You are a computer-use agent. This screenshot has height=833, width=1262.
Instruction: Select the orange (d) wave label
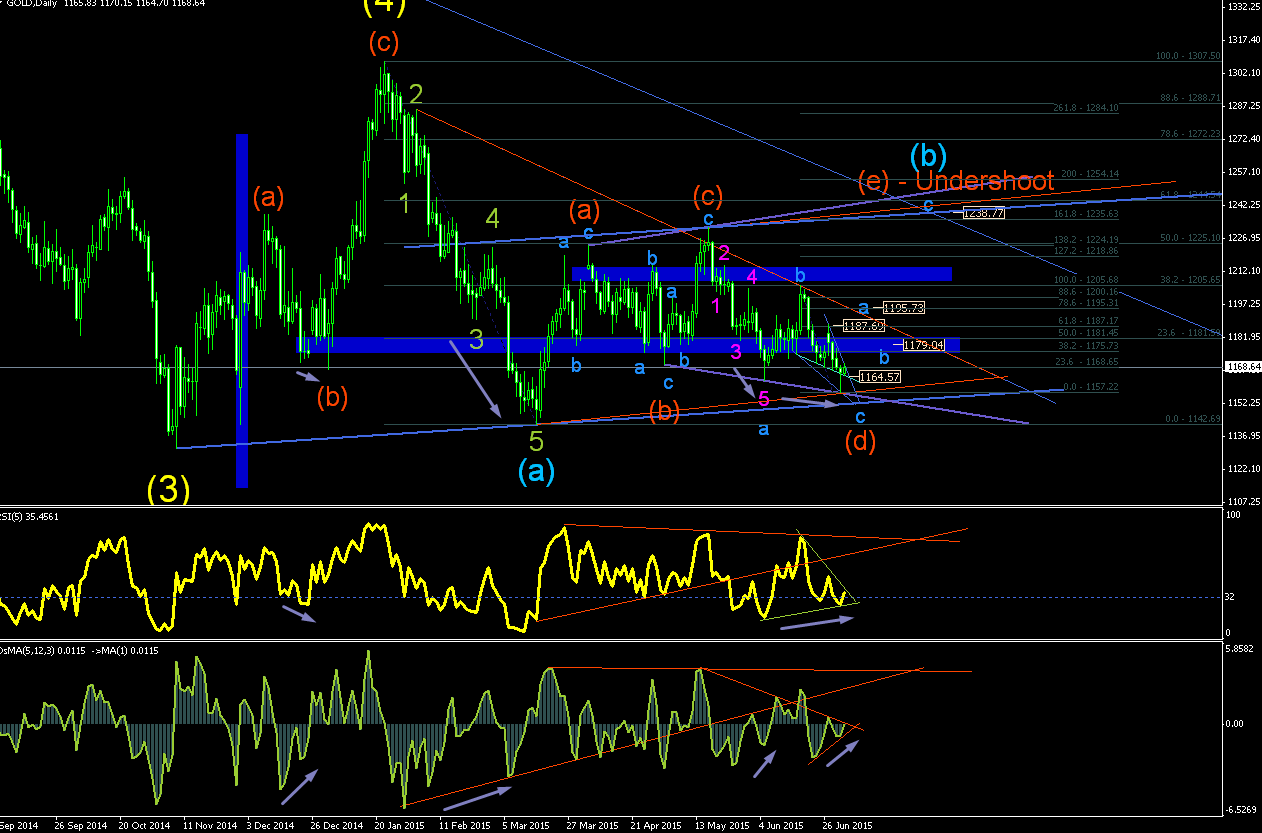tap(861, 440)
